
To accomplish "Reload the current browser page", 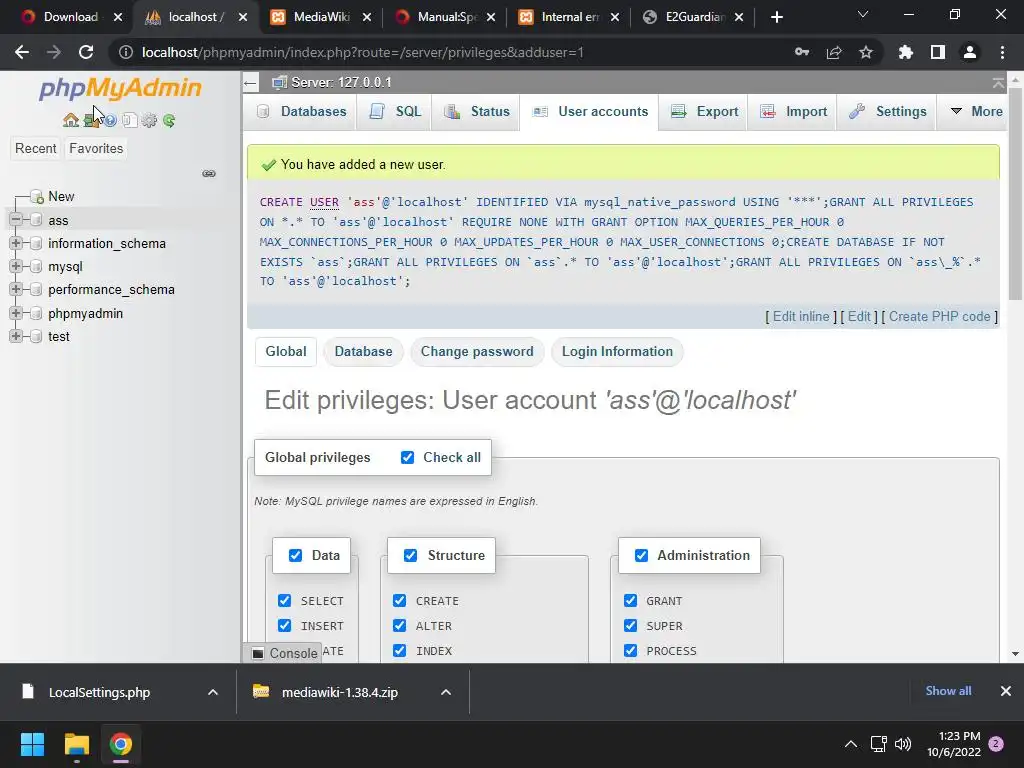I will [x=86, y=52].
